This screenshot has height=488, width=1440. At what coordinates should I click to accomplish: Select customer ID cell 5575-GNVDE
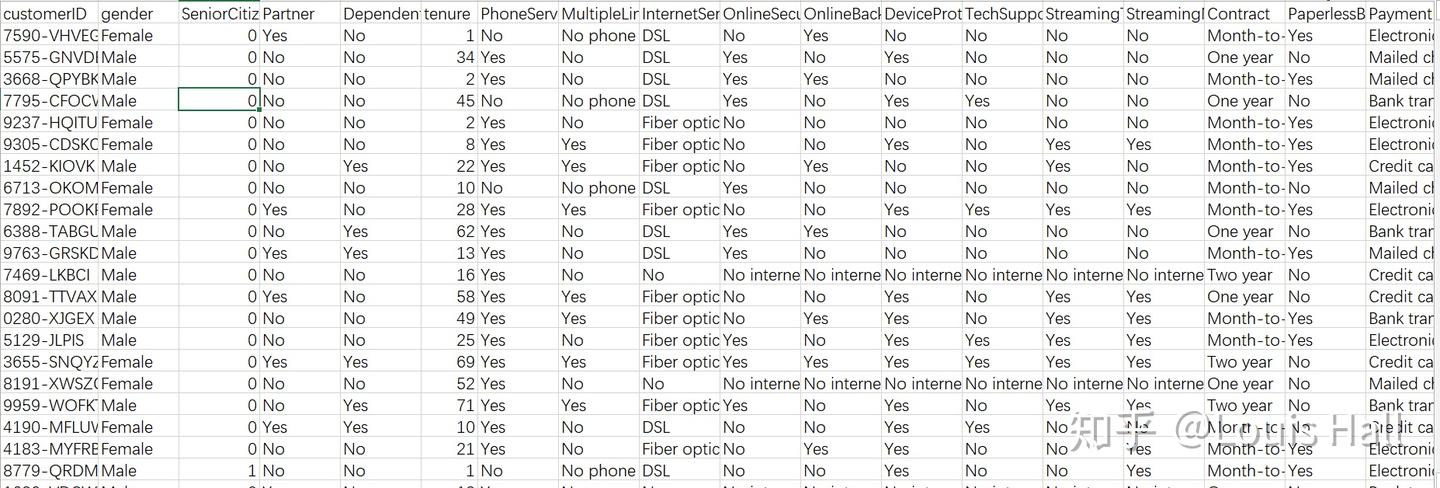pos(50,58)
